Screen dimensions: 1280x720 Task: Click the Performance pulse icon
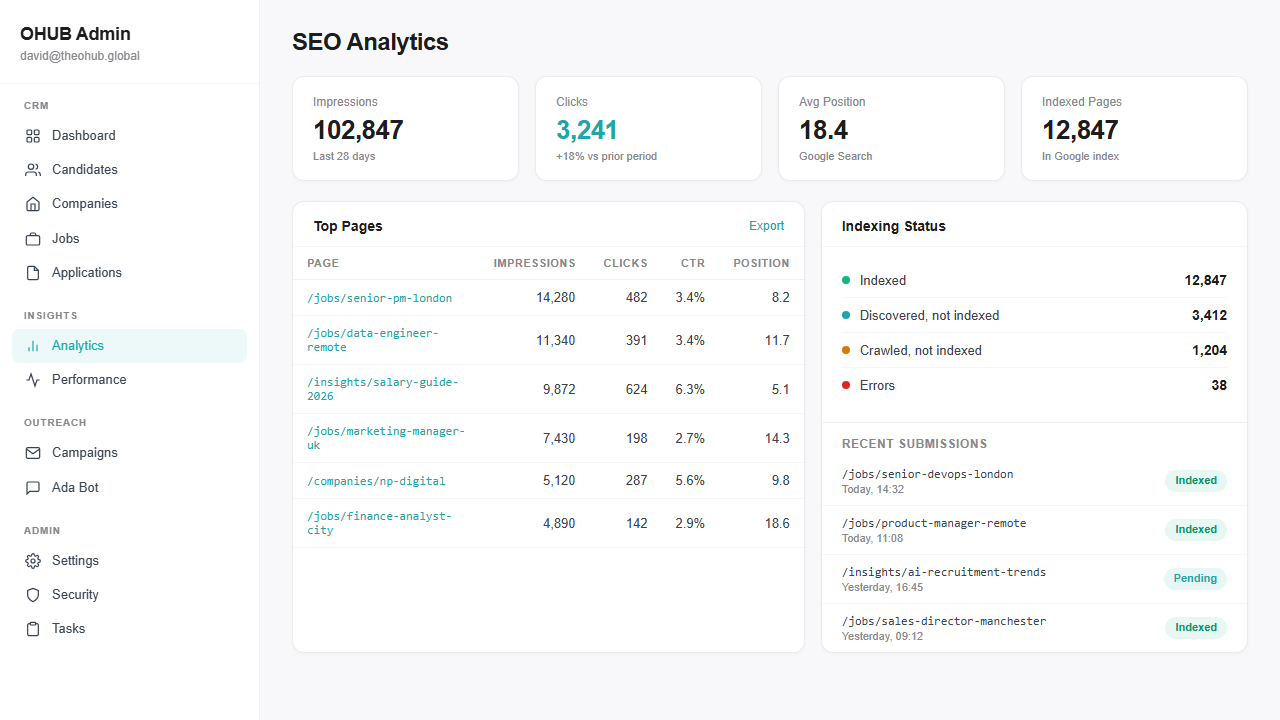[x=33, y=380]
